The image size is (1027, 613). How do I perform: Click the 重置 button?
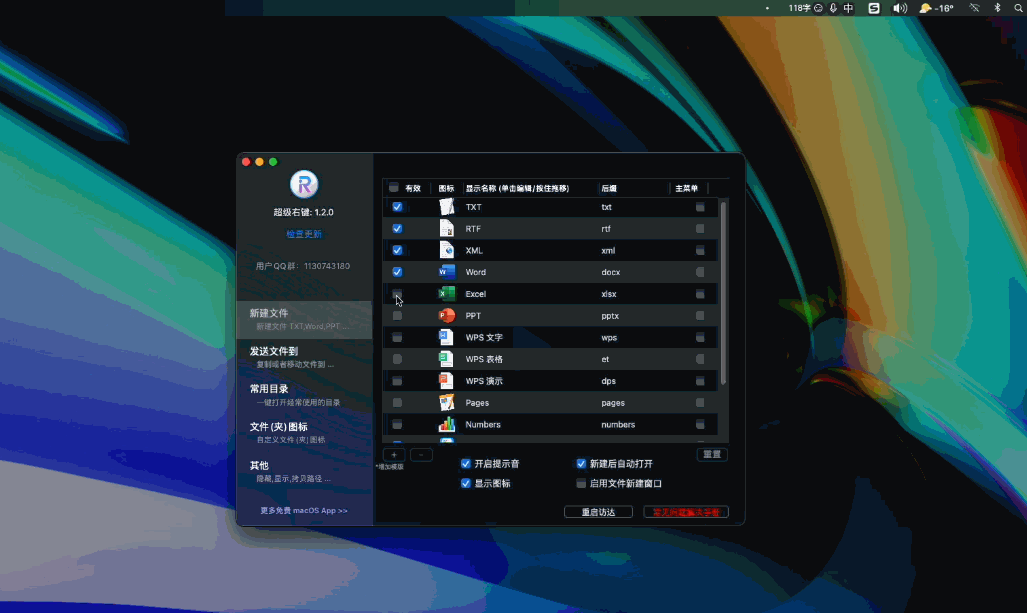click(712, 455)
